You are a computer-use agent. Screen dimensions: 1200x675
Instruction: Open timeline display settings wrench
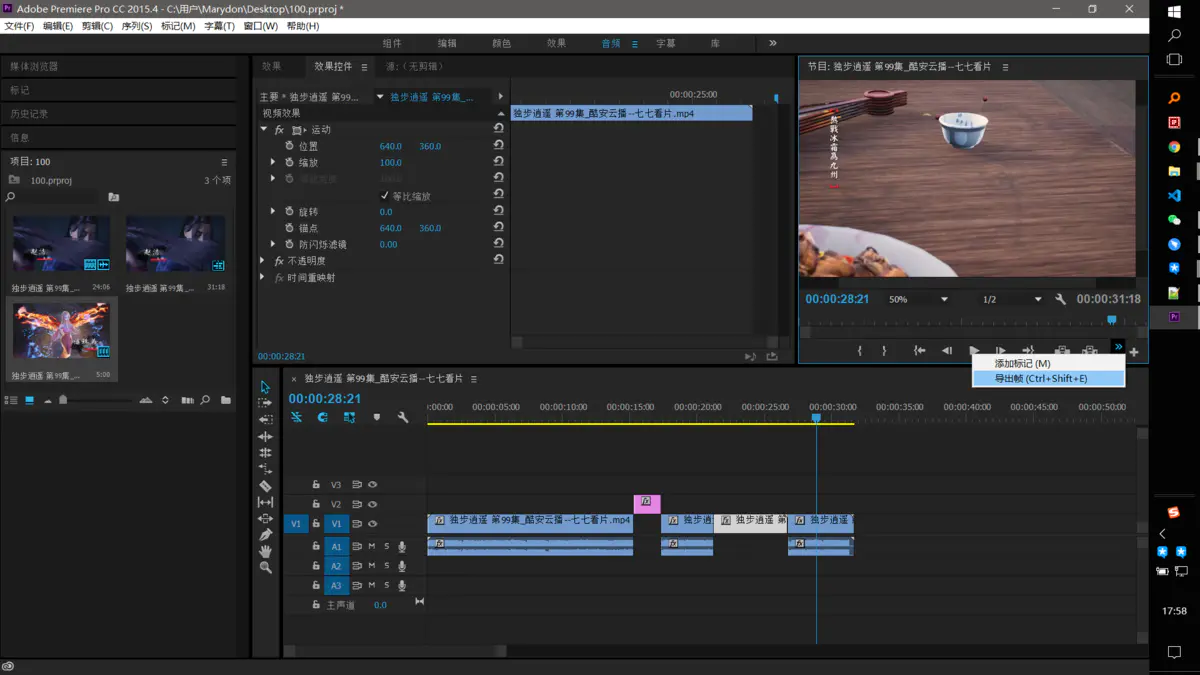click(403, 417)
